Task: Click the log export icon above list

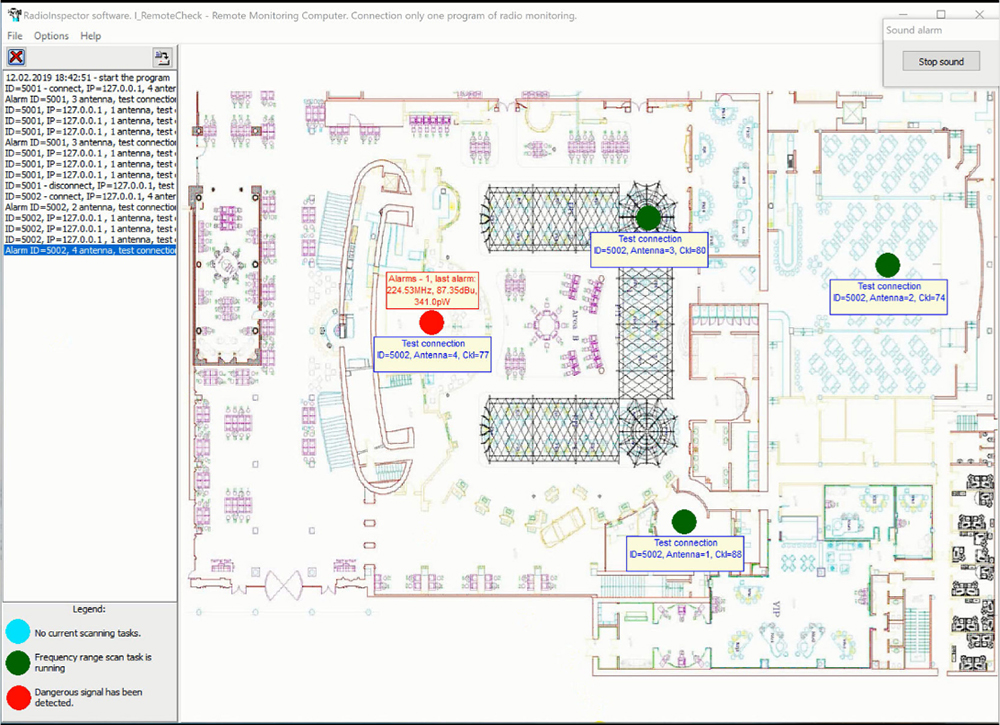Action: tap(161, 57)
